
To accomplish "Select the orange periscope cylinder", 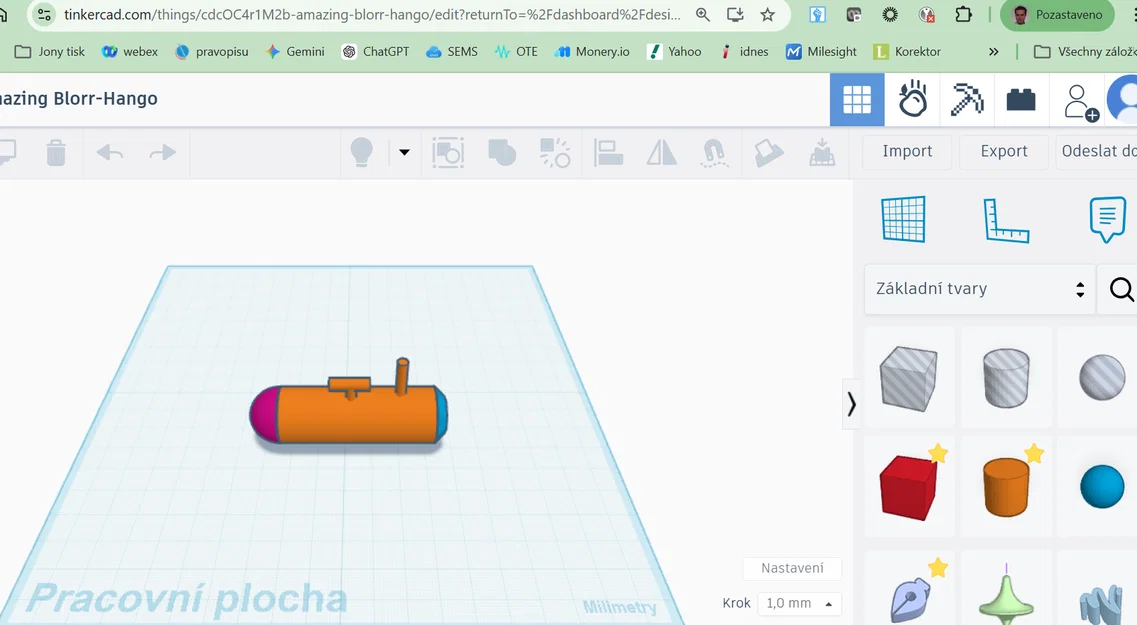I will click(402, 376).
